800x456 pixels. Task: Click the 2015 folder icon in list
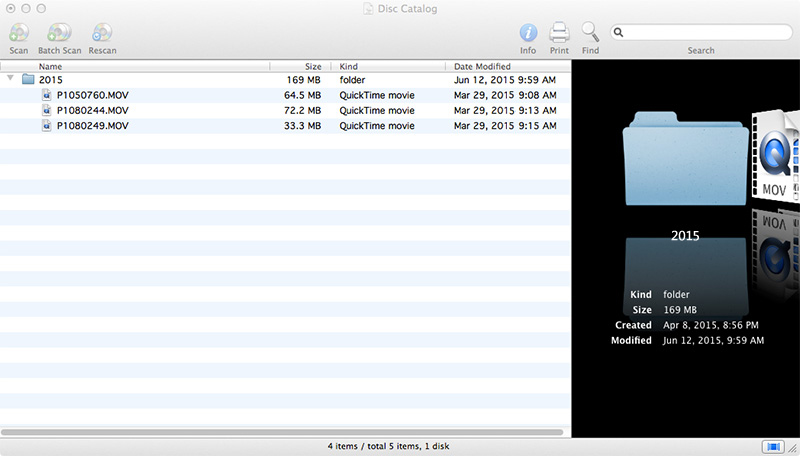click(x=28, y=79)
